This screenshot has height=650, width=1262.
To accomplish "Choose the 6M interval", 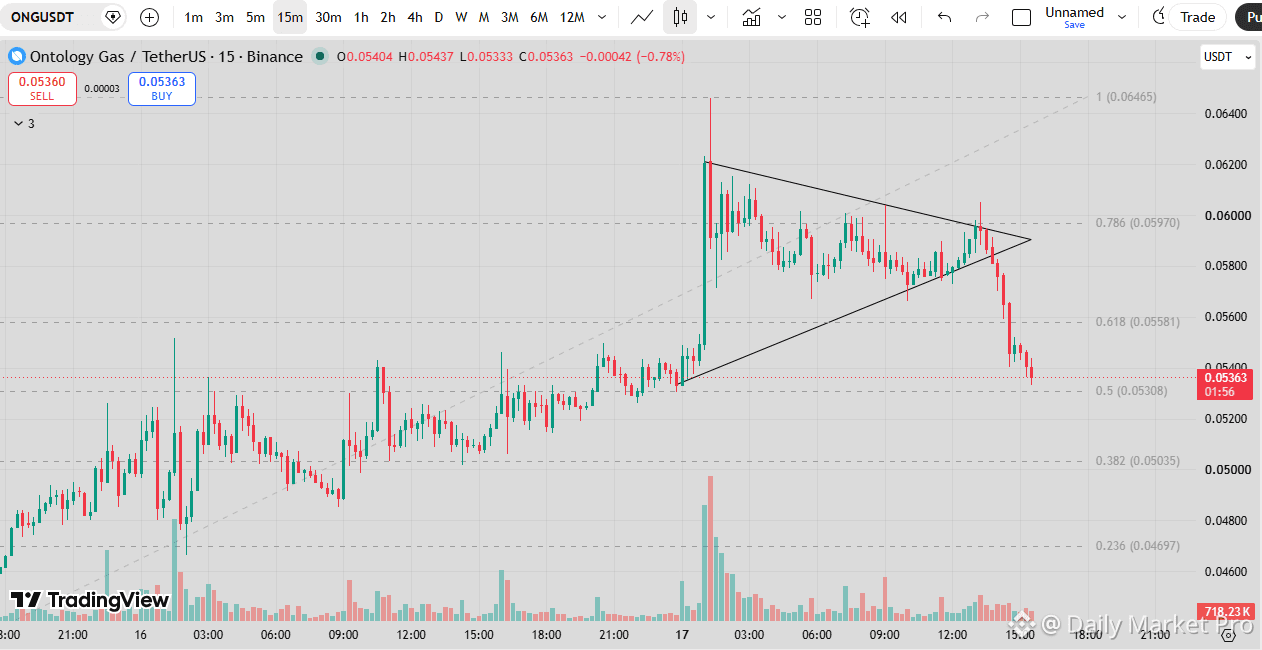I will pyautogui.click(x=539, y=17).
